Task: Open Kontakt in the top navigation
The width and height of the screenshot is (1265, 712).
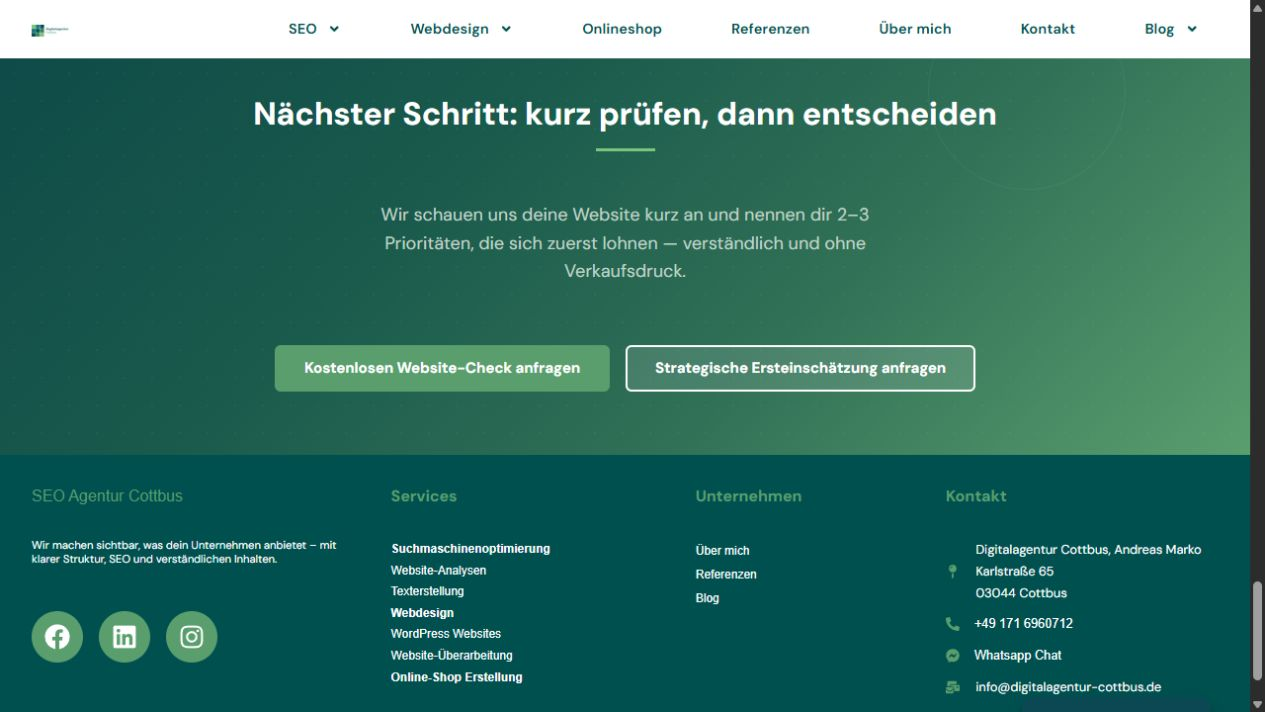Action: [x=1047, y=29]
